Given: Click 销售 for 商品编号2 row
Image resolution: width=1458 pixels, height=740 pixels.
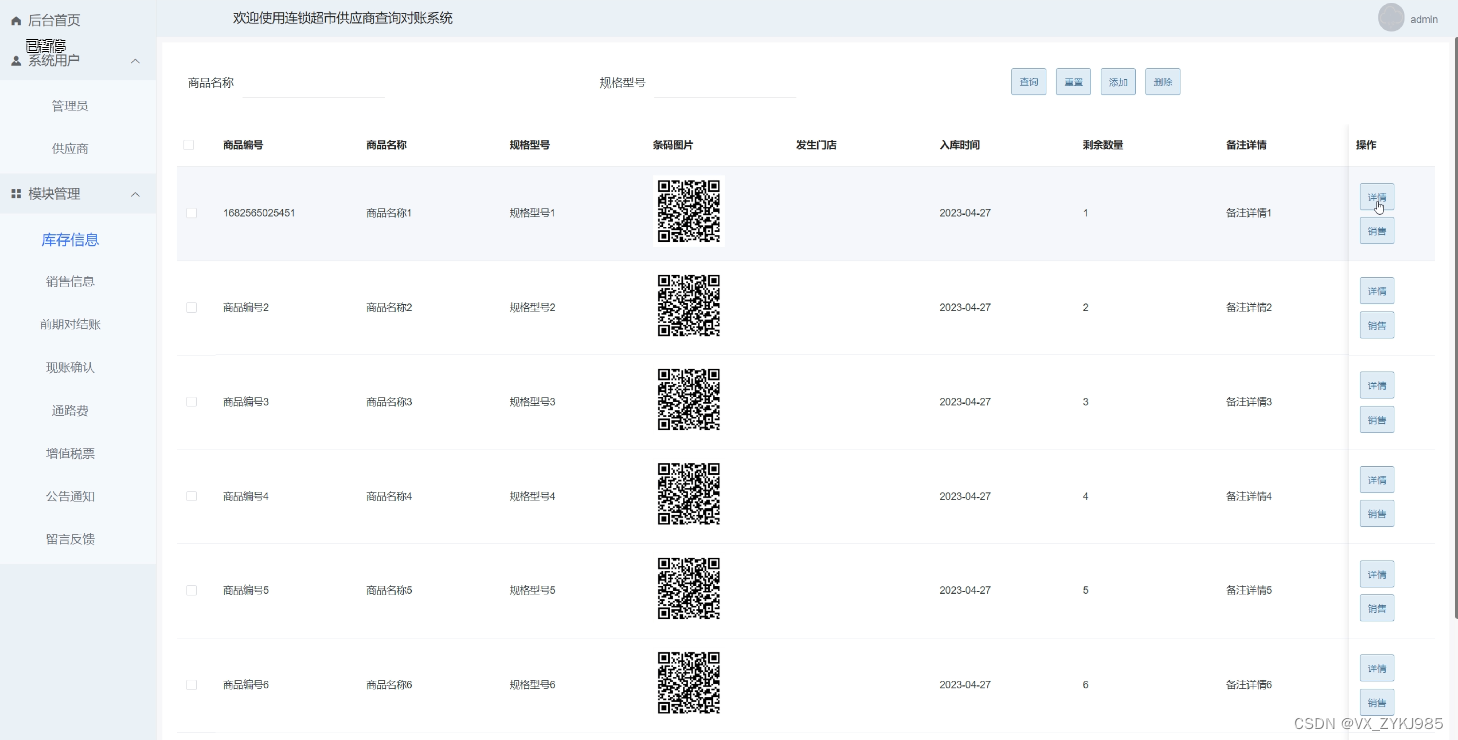Looking at the screenshot, I should (1377, 325).
